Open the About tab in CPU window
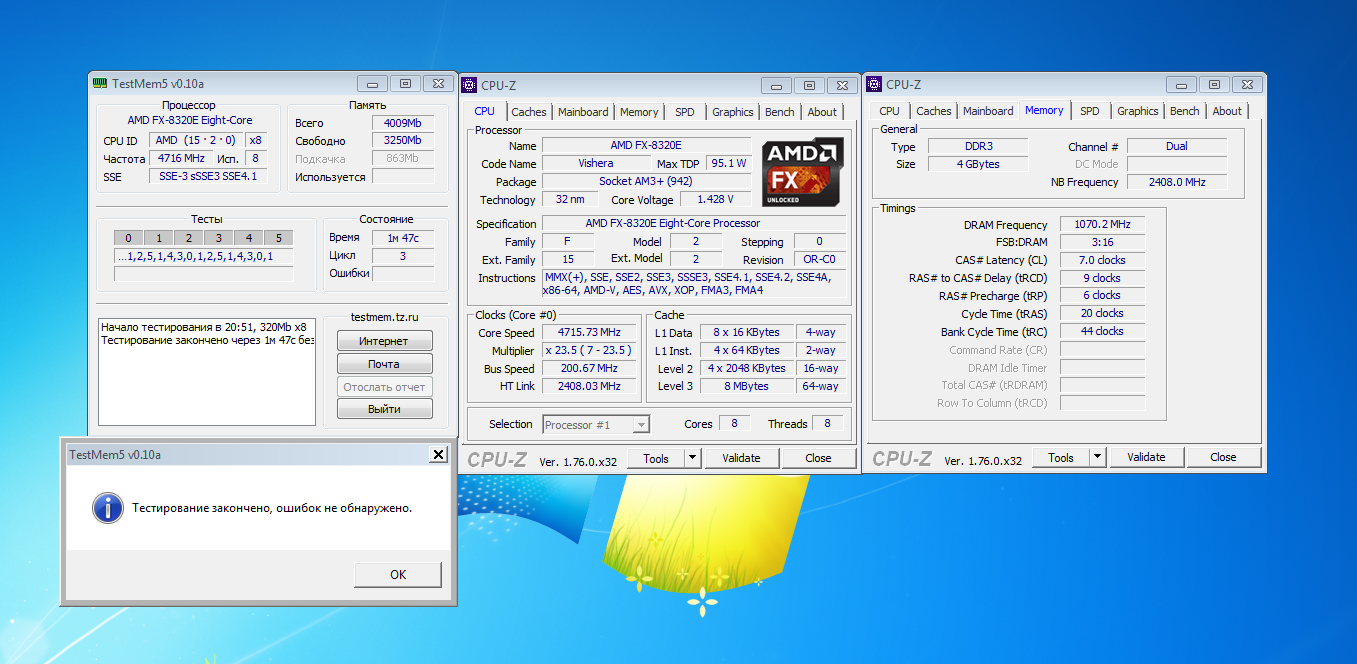This screenshot has height=664, width=1357. tap(822, 112)
